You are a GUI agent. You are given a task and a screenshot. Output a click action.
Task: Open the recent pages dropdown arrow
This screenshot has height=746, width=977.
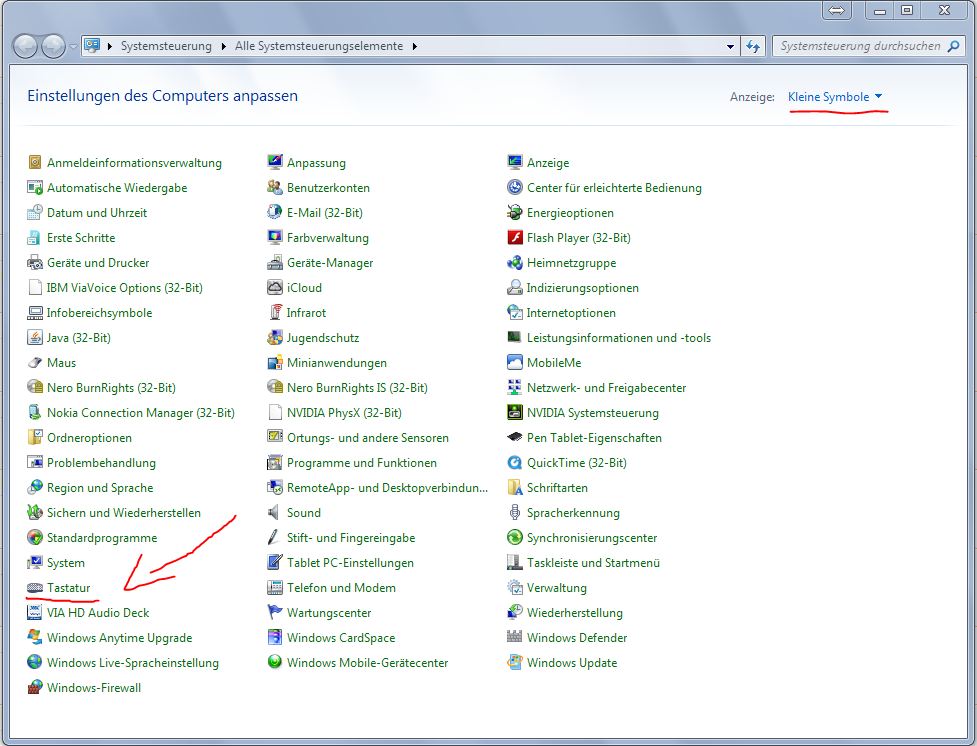[x=73, y=47]
